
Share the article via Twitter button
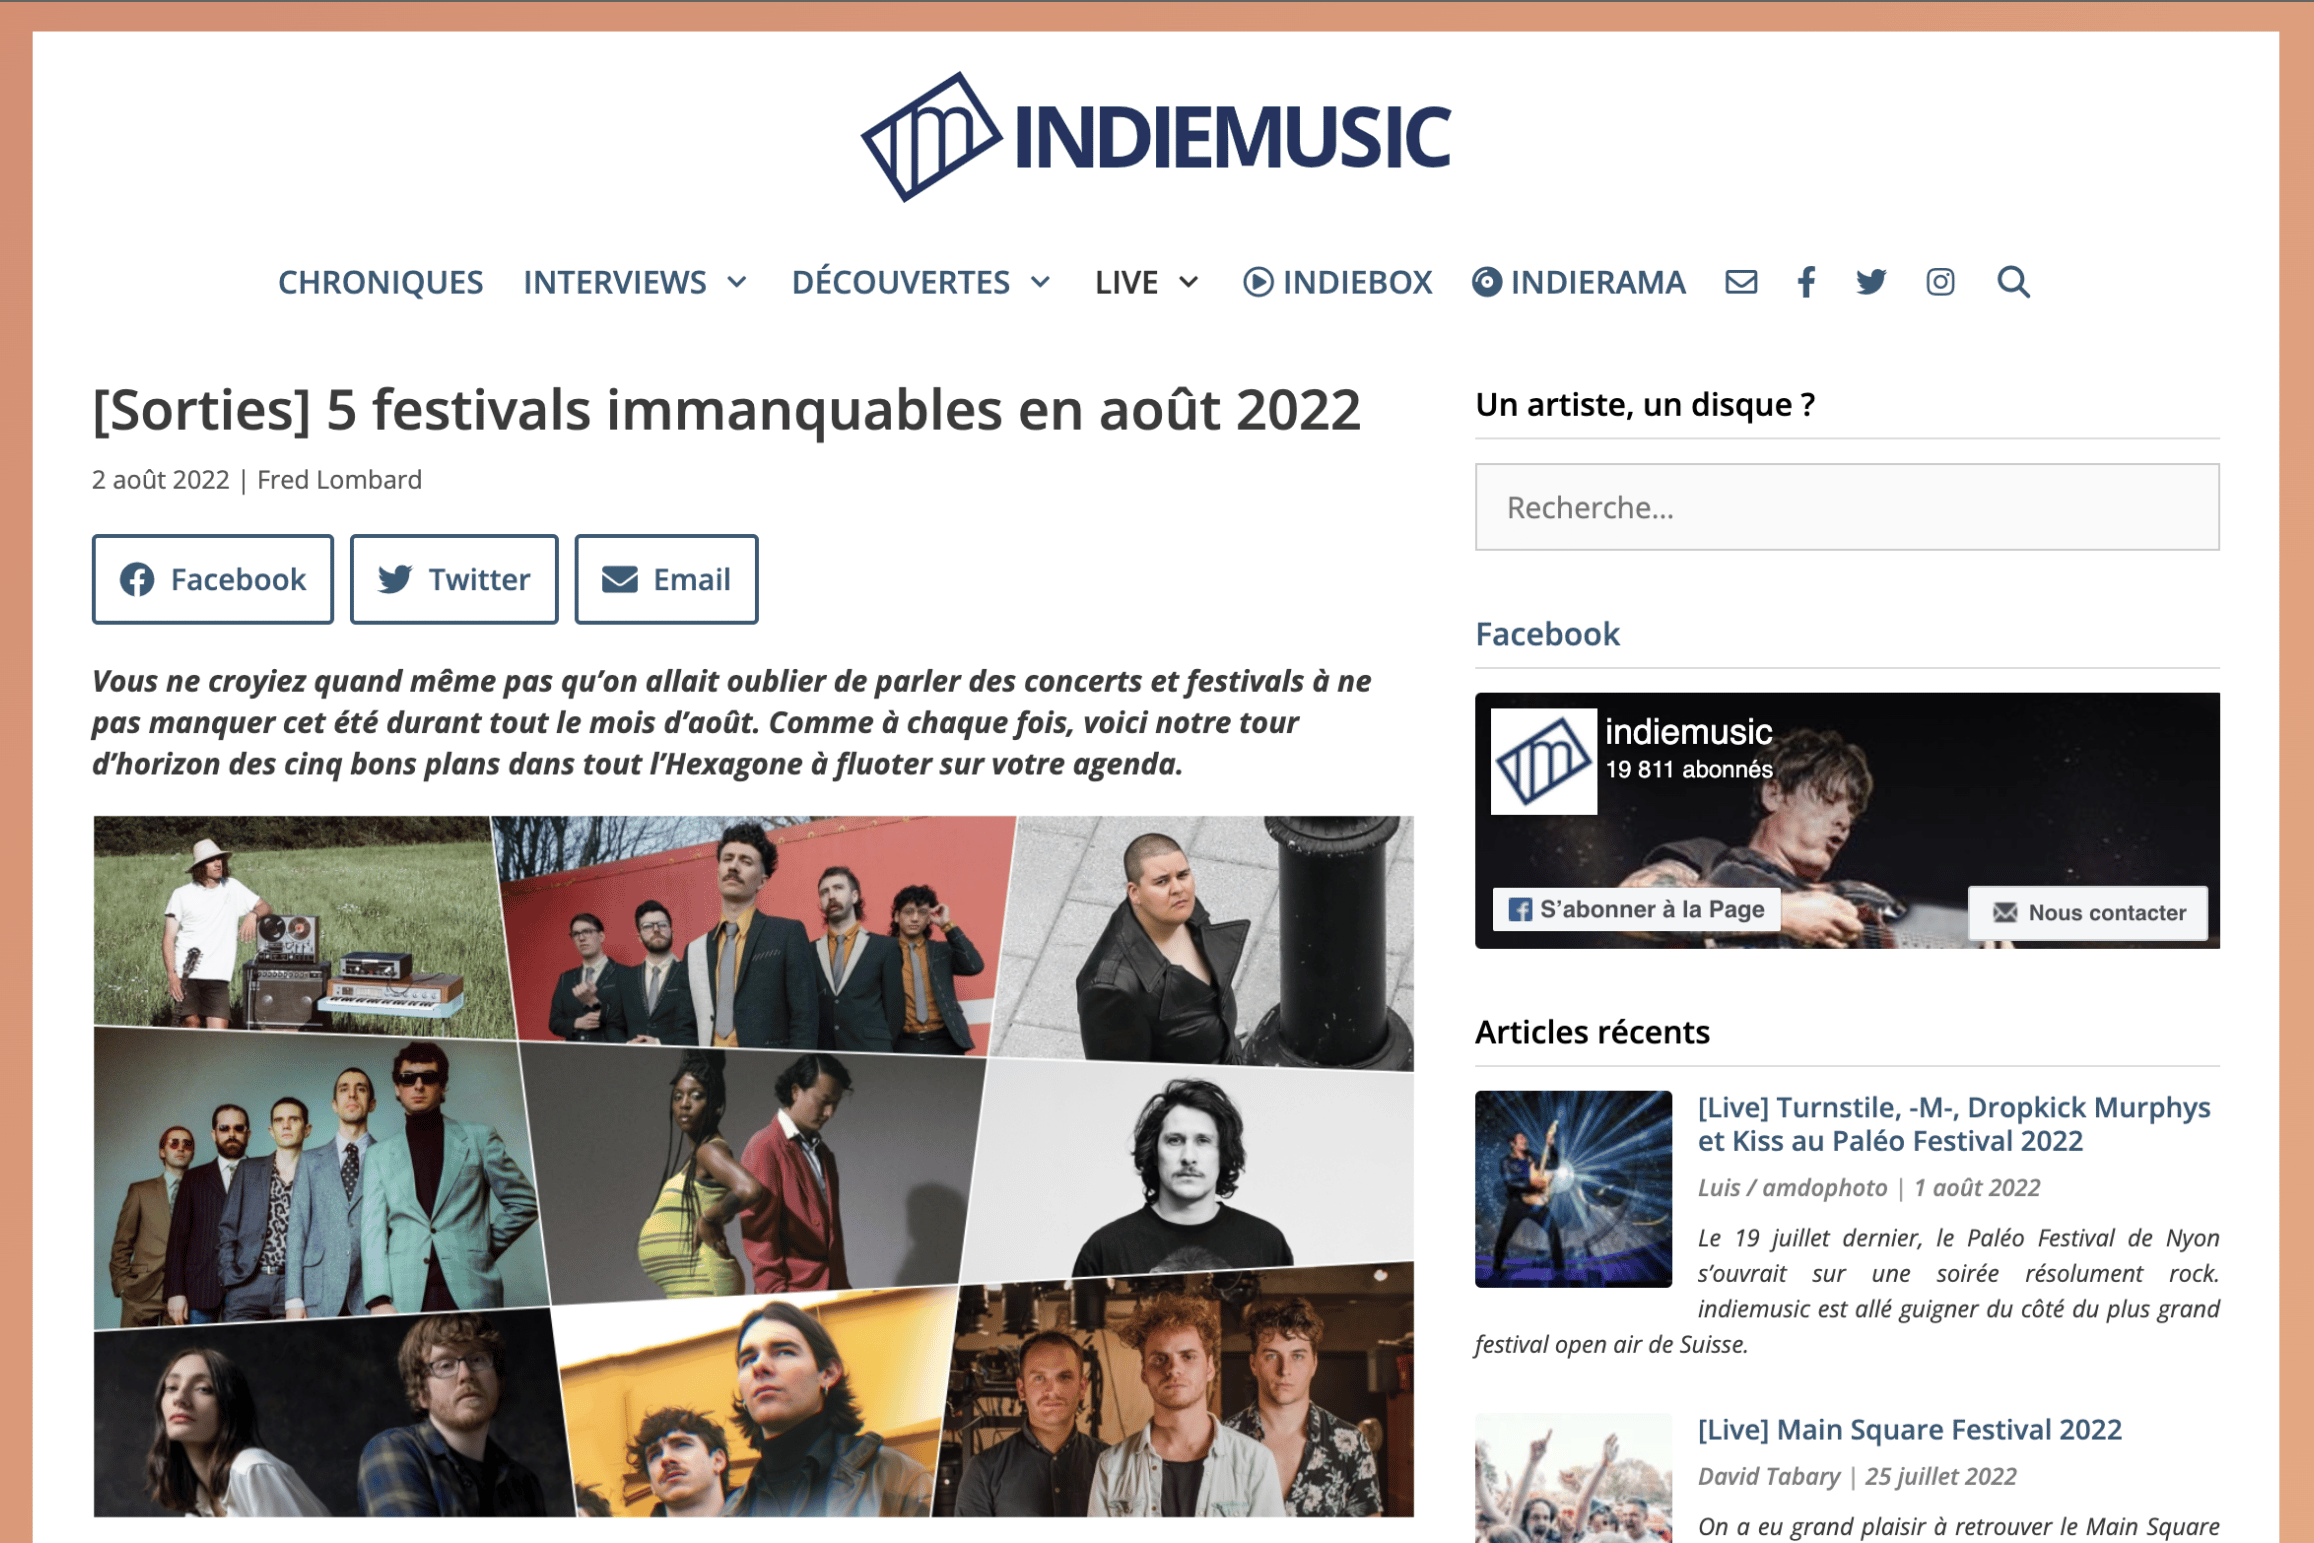[454, 579]
